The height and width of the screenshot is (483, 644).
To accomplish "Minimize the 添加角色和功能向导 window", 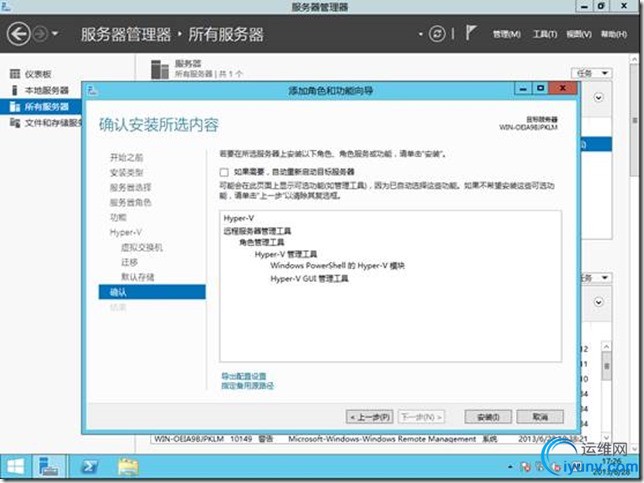I will tap(523, 88).
